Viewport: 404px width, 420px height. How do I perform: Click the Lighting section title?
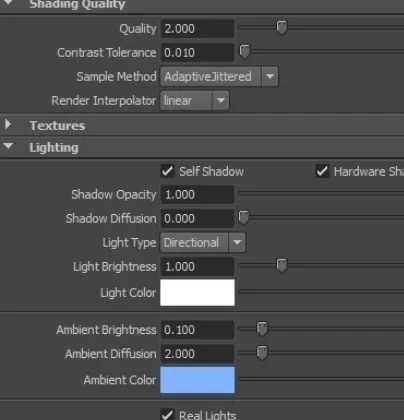54,148
